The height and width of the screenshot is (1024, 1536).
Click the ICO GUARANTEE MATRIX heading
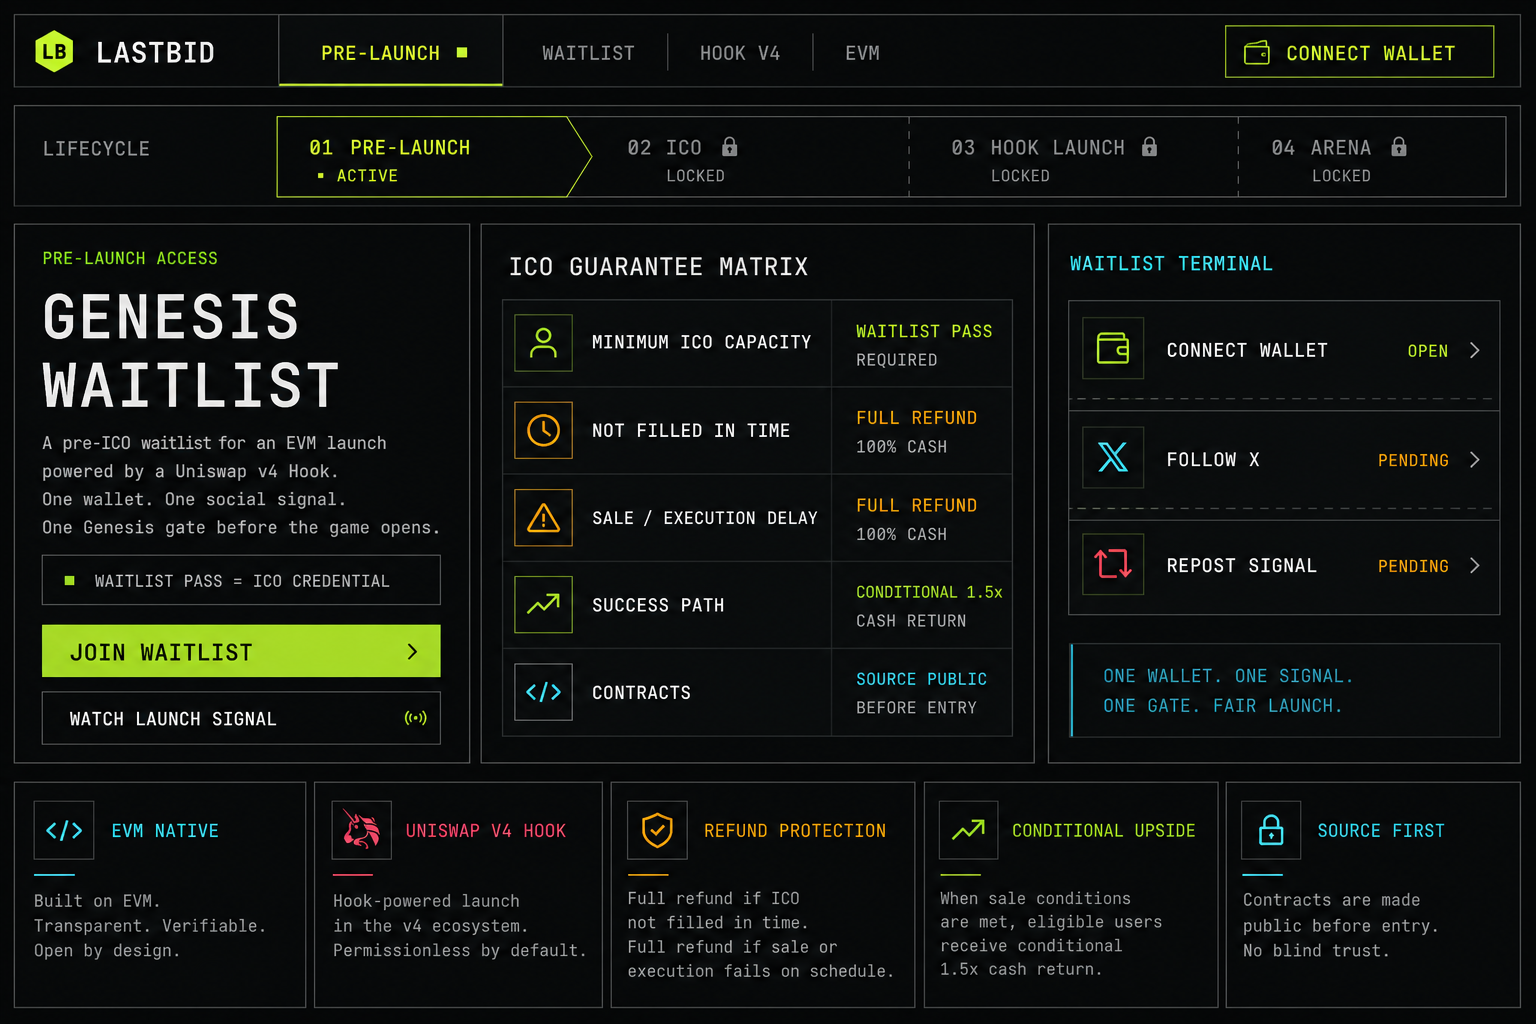(x=659, y=266)
